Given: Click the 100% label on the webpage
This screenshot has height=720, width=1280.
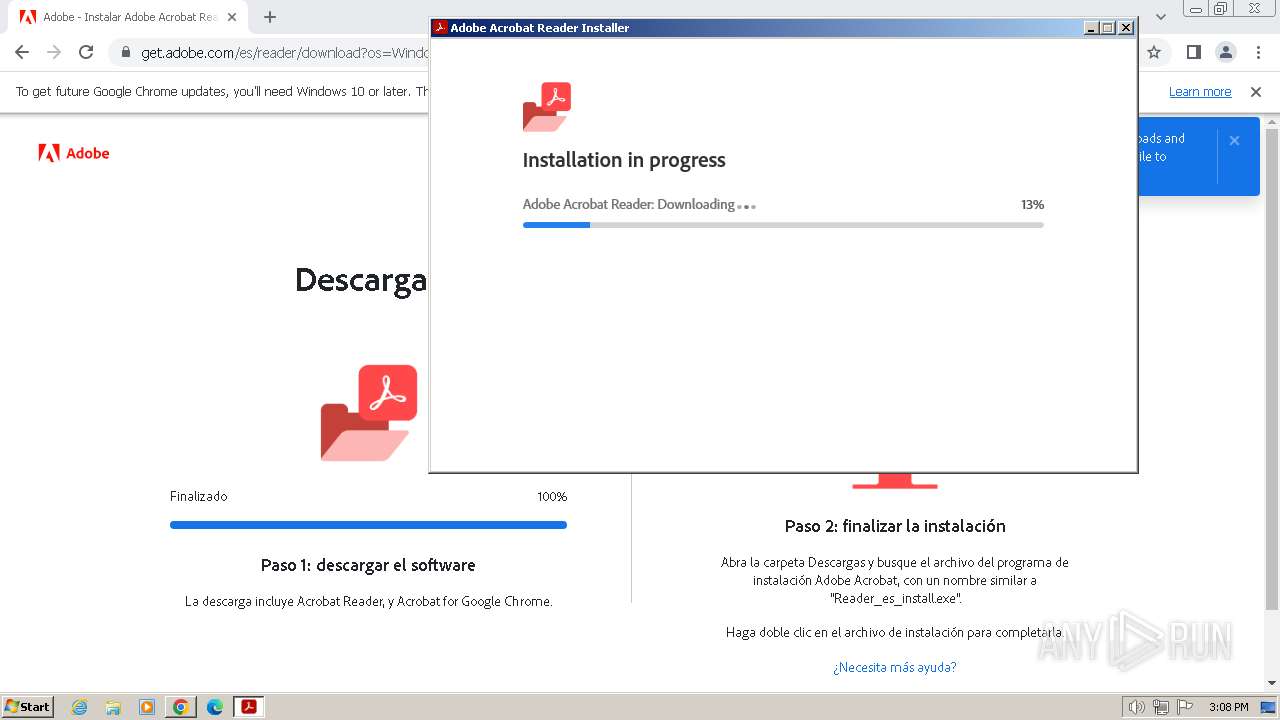Looking at the screenshot, I should (x=552, y=496).
